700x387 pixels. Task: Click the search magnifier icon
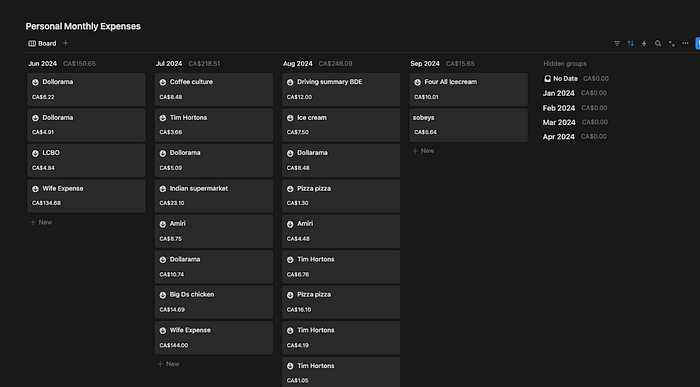658,43
